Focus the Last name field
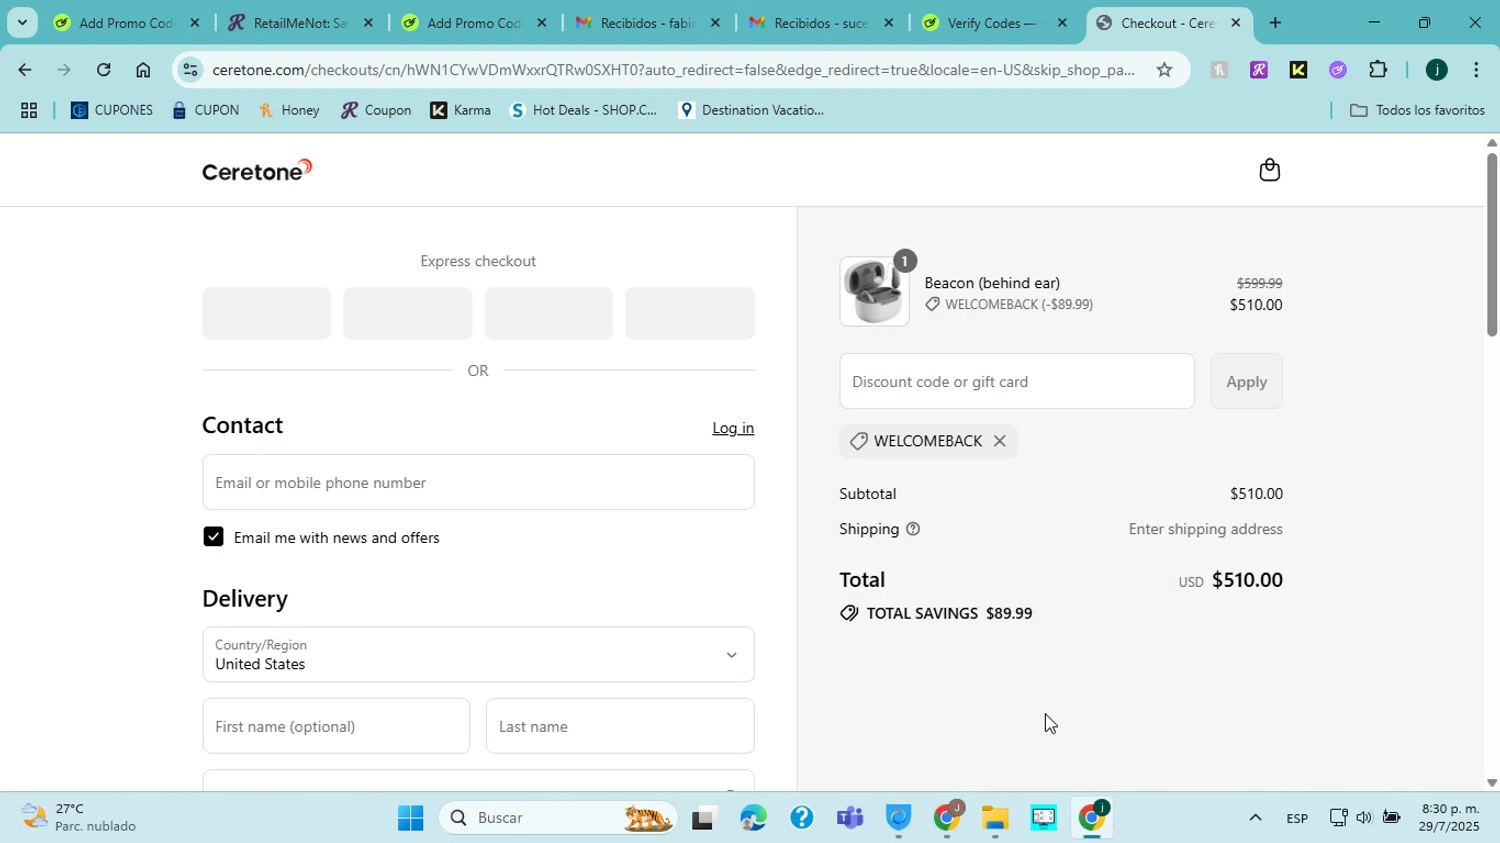1500x843 pixels. click(620, 726)
